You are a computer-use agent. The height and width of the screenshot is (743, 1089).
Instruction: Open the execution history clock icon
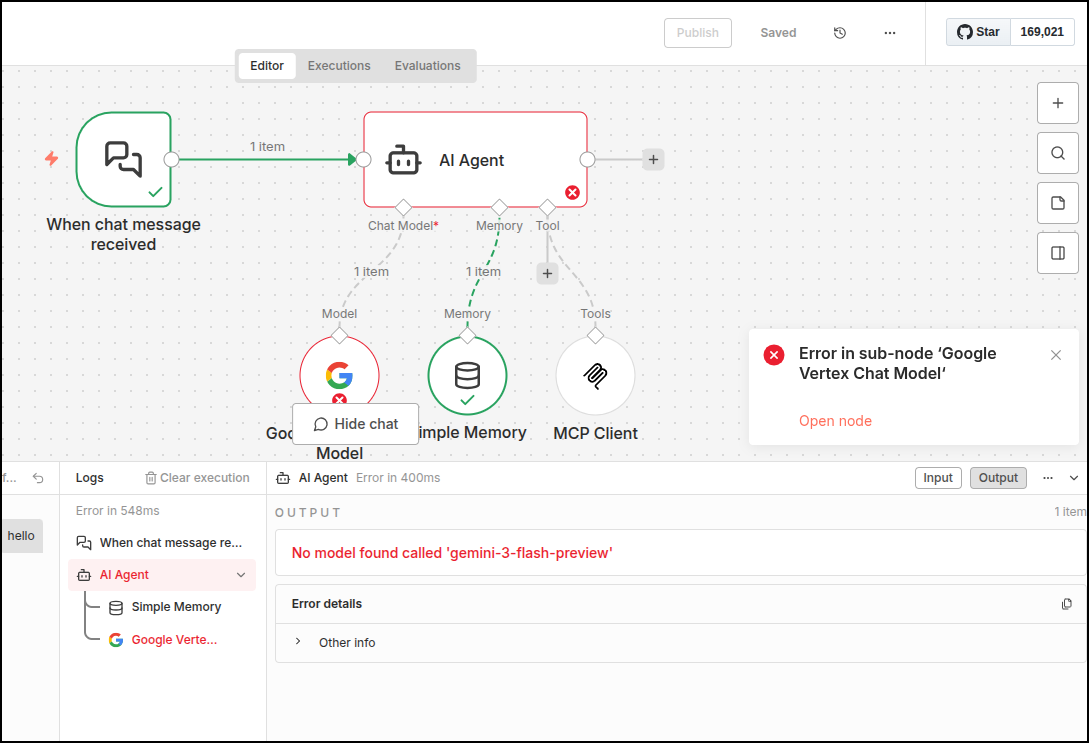pyautogui.click(x=840, y=33)
